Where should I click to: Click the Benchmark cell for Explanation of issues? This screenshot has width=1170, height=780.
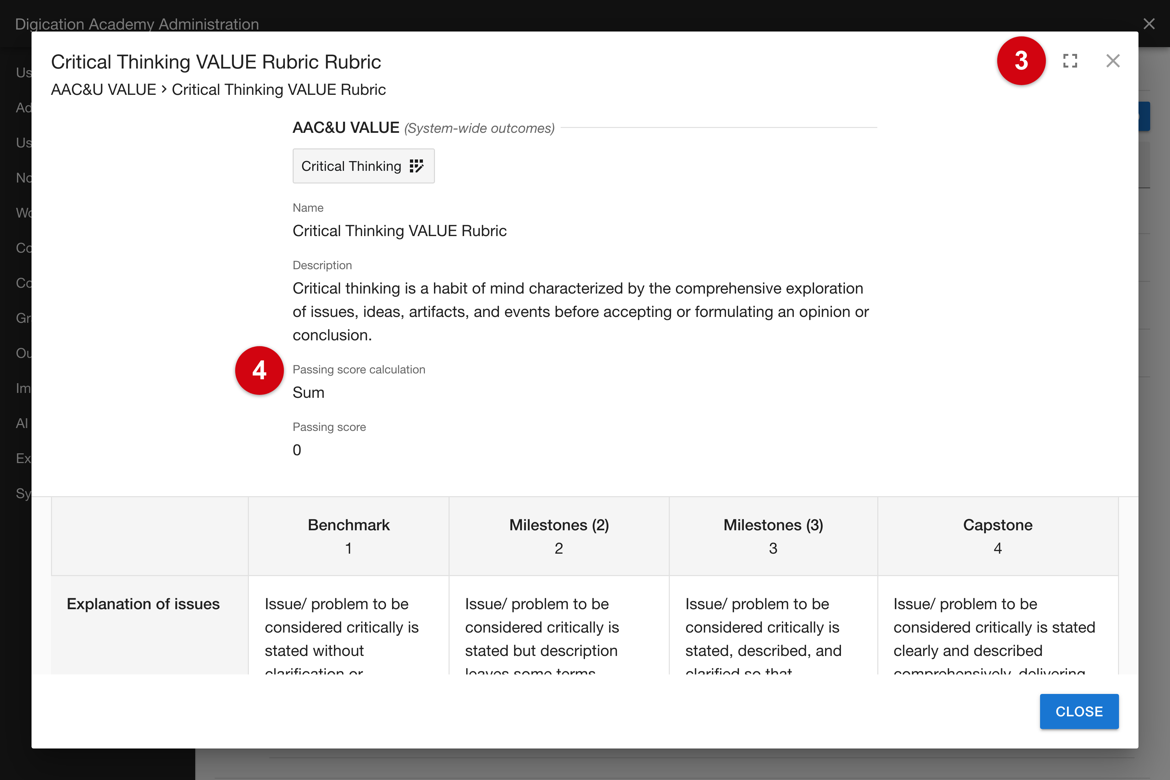click(x=348, y=625)
